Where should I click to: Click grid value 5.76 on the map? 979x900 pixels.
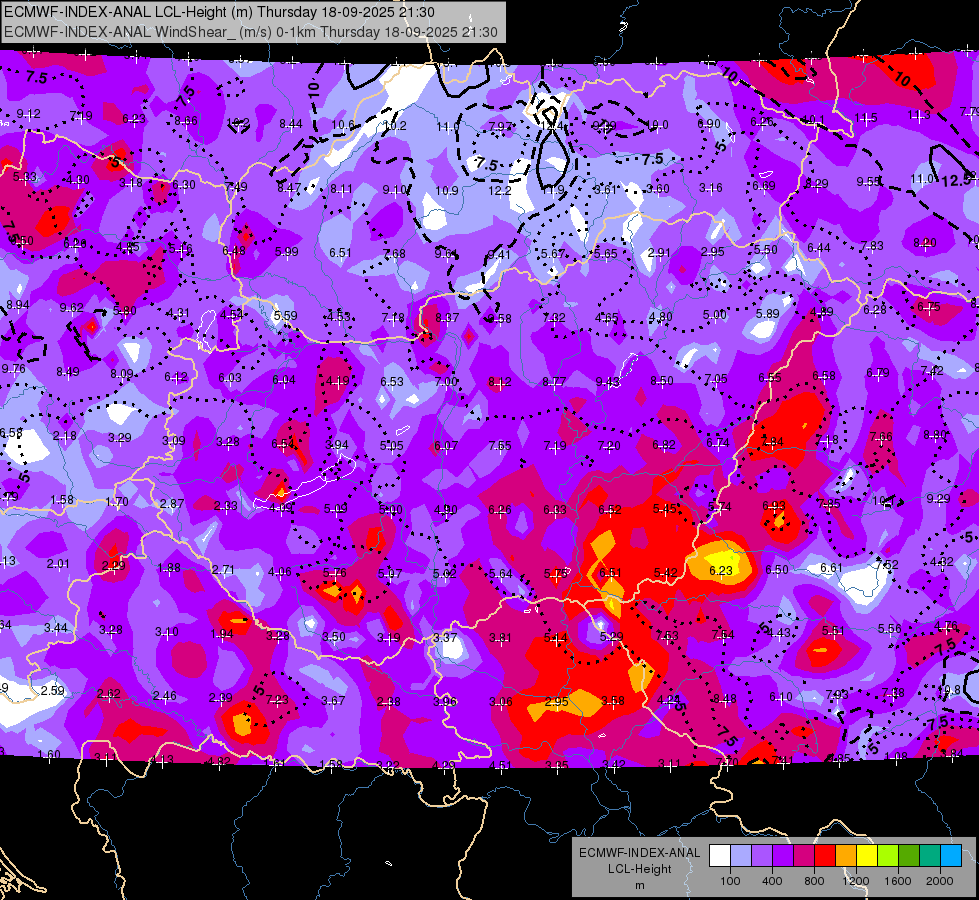point(335,572)
